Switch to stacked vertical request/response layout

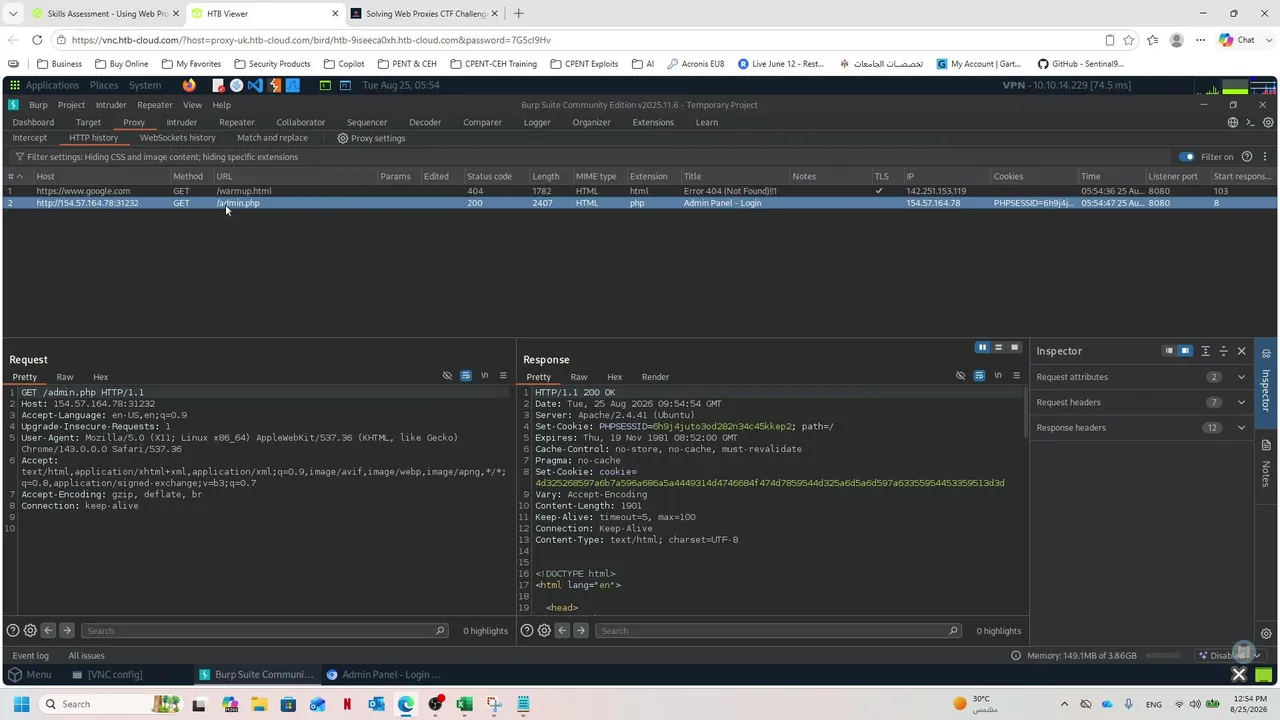998,348
